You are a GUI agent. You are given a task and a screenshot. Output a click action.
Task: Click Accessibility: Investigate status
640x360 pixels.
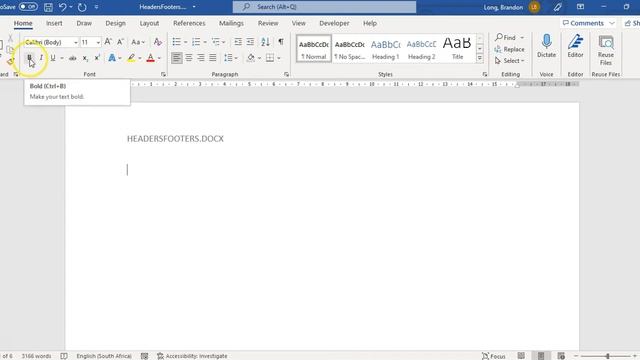pyautogui.click(x=192, y=356)
